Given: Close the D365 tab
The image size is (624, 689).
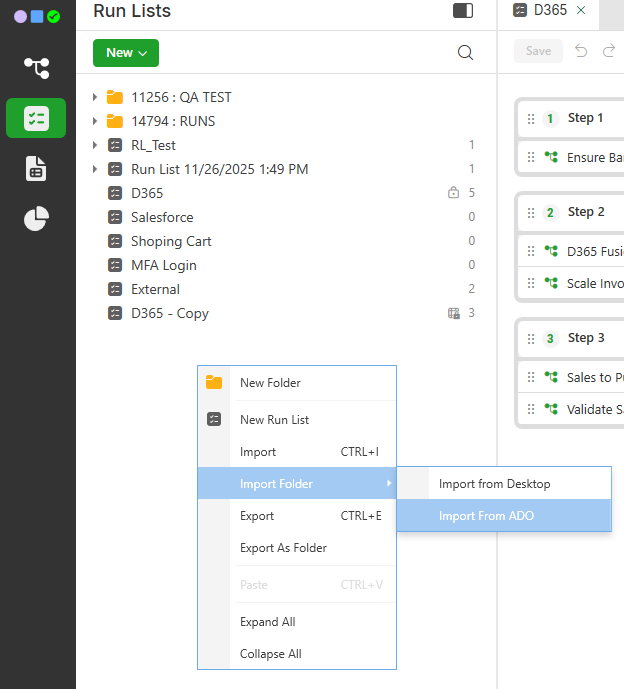Looking at the screenshot, I should pos(581,10).
